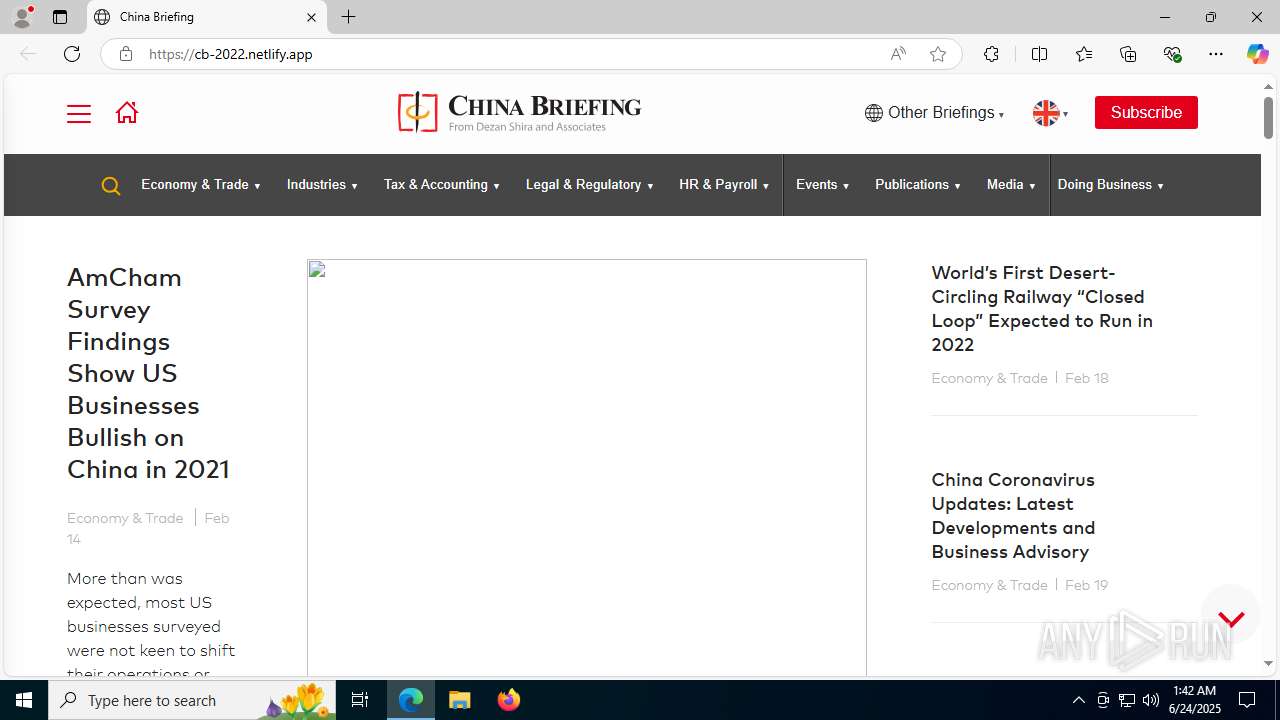
Task: Click the China Briefing logo
Action: click(x=519, y=112)
